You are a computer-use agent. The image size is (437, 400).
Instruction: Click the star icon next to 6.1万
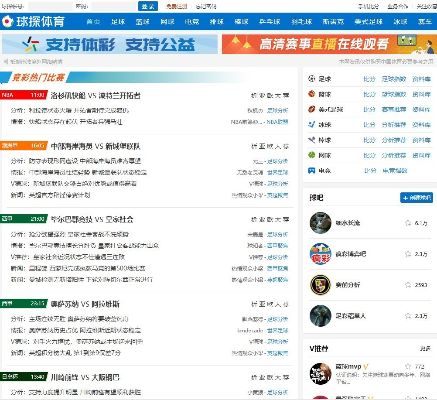[x=407, y=223]
